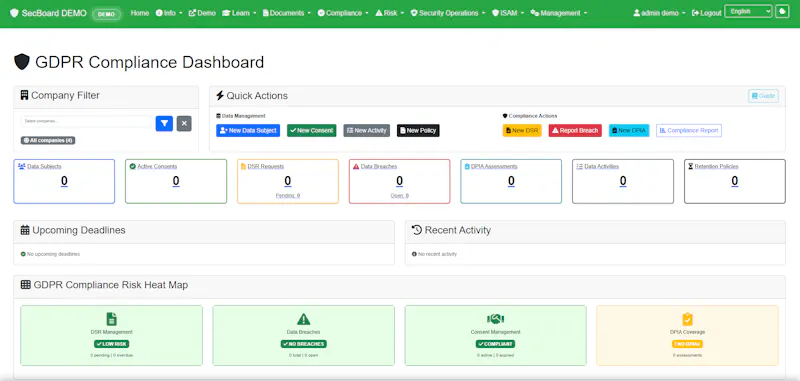800x381 pixels.
Task: Open the Guide button in Quick Actions
Action: [763, 96]
